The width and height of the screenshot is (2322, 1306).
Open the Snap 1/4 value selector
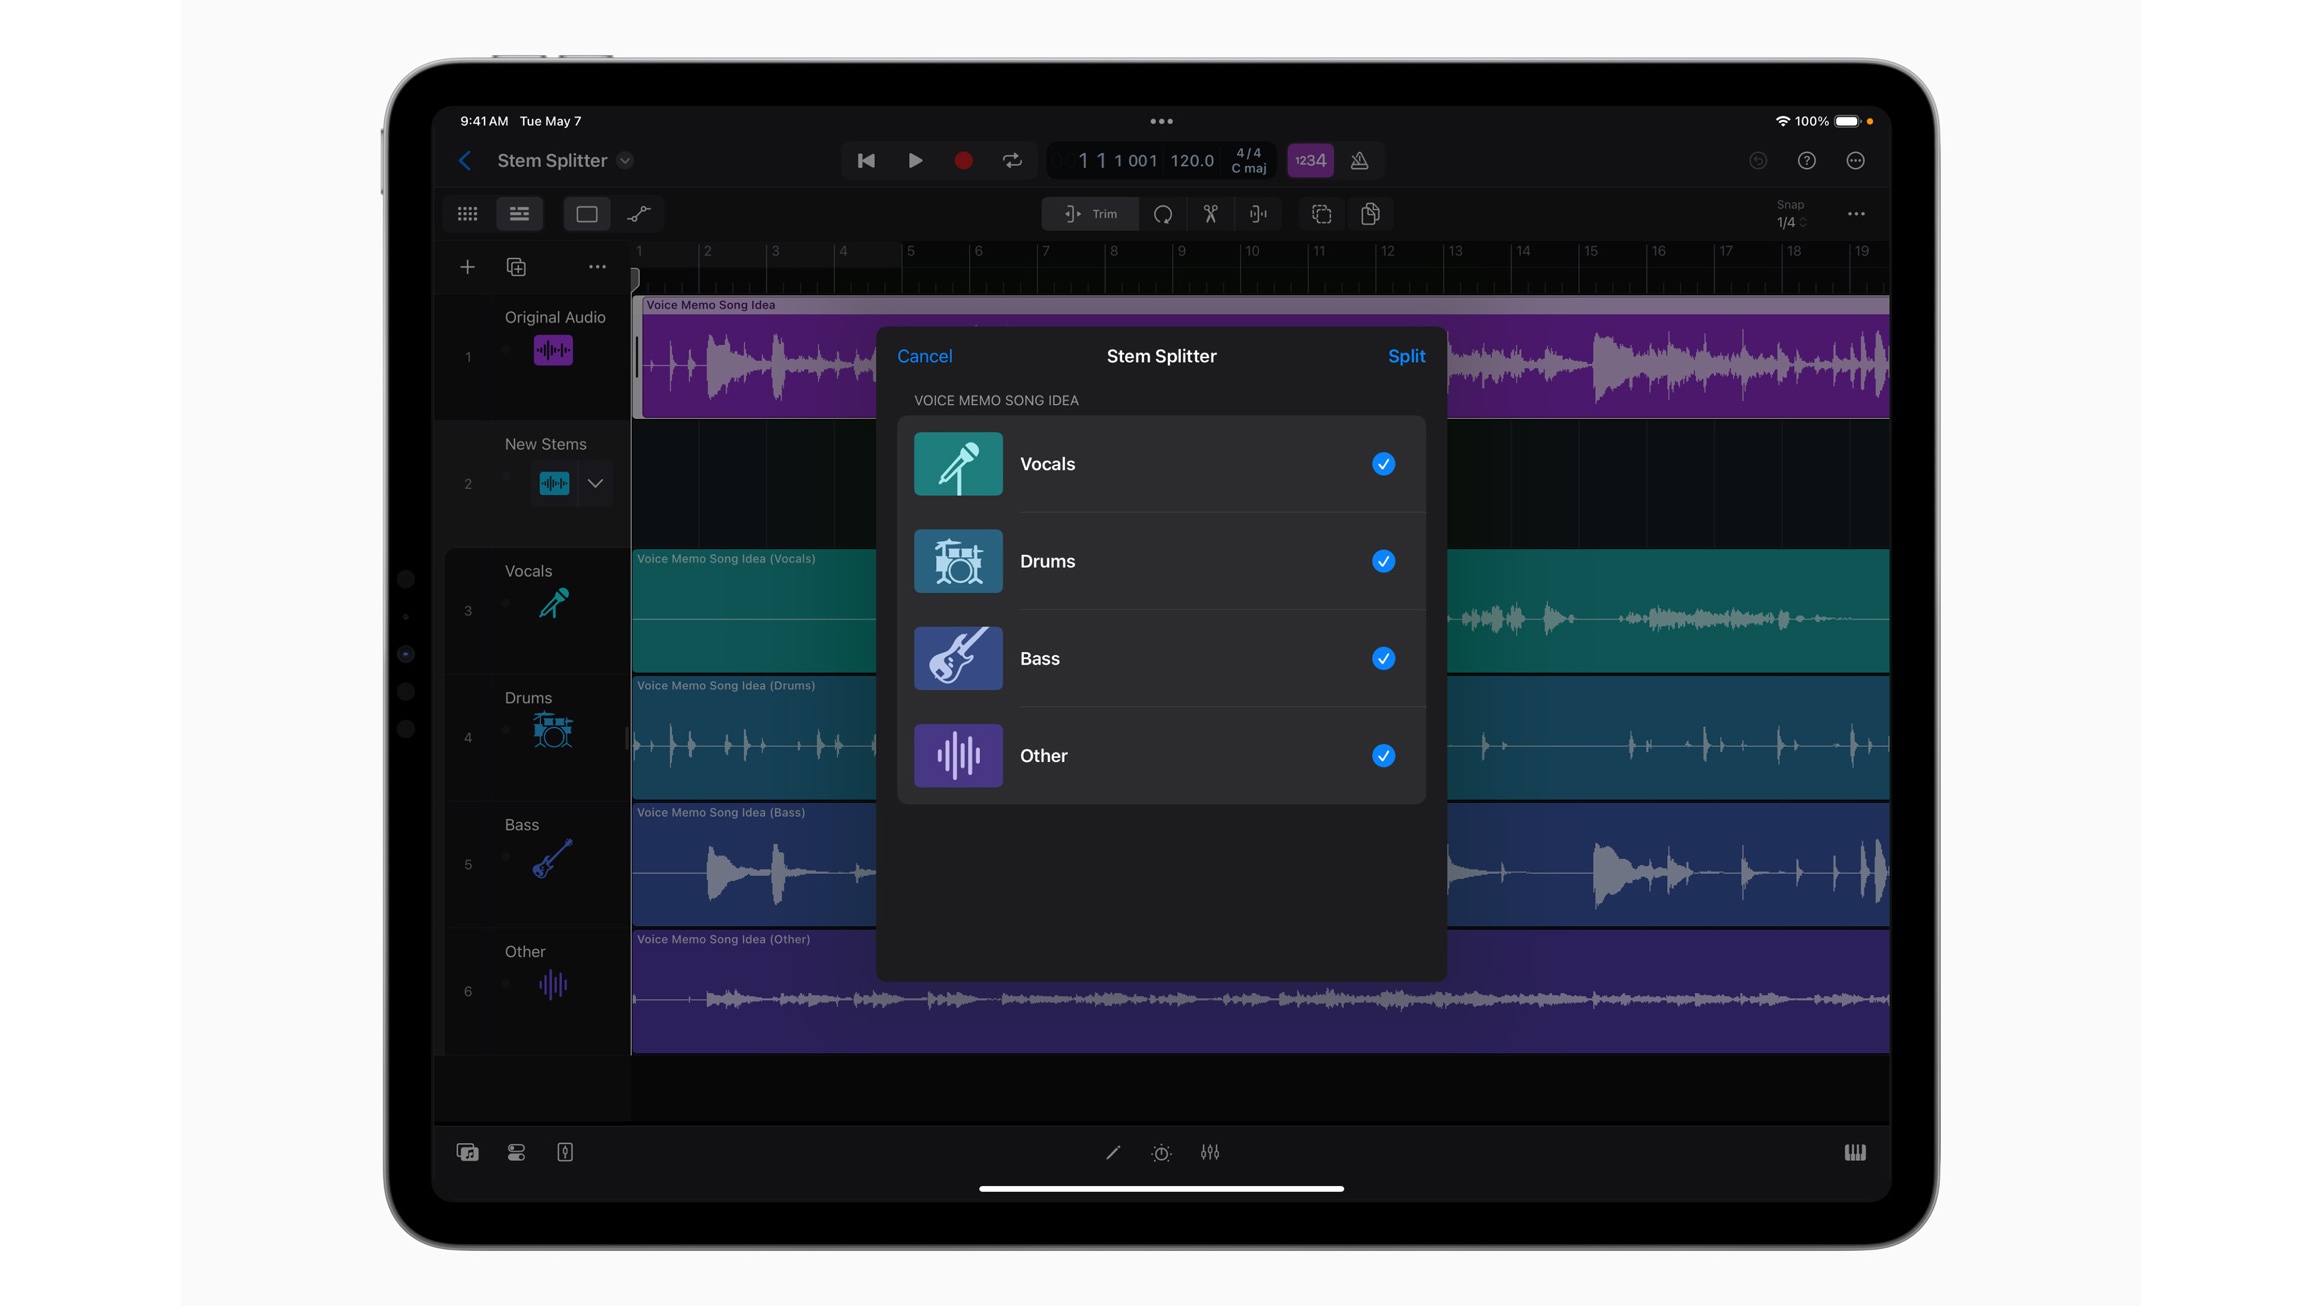[x=1790, y=214]
